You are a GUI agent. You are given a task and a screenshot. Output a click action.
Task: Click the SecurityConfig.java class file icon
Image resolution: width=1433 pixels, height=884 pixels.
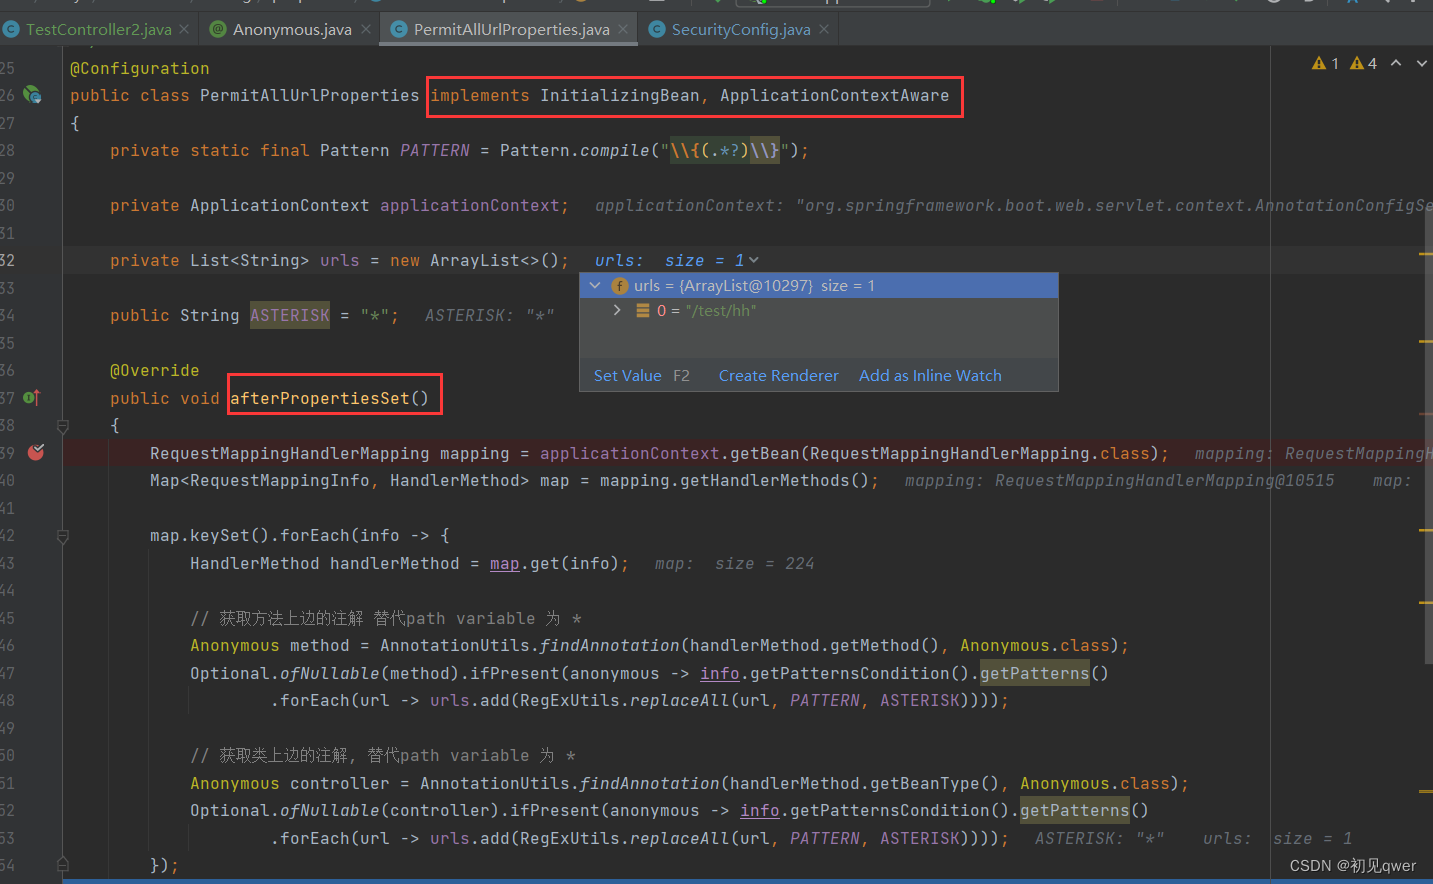pos(657,30)
